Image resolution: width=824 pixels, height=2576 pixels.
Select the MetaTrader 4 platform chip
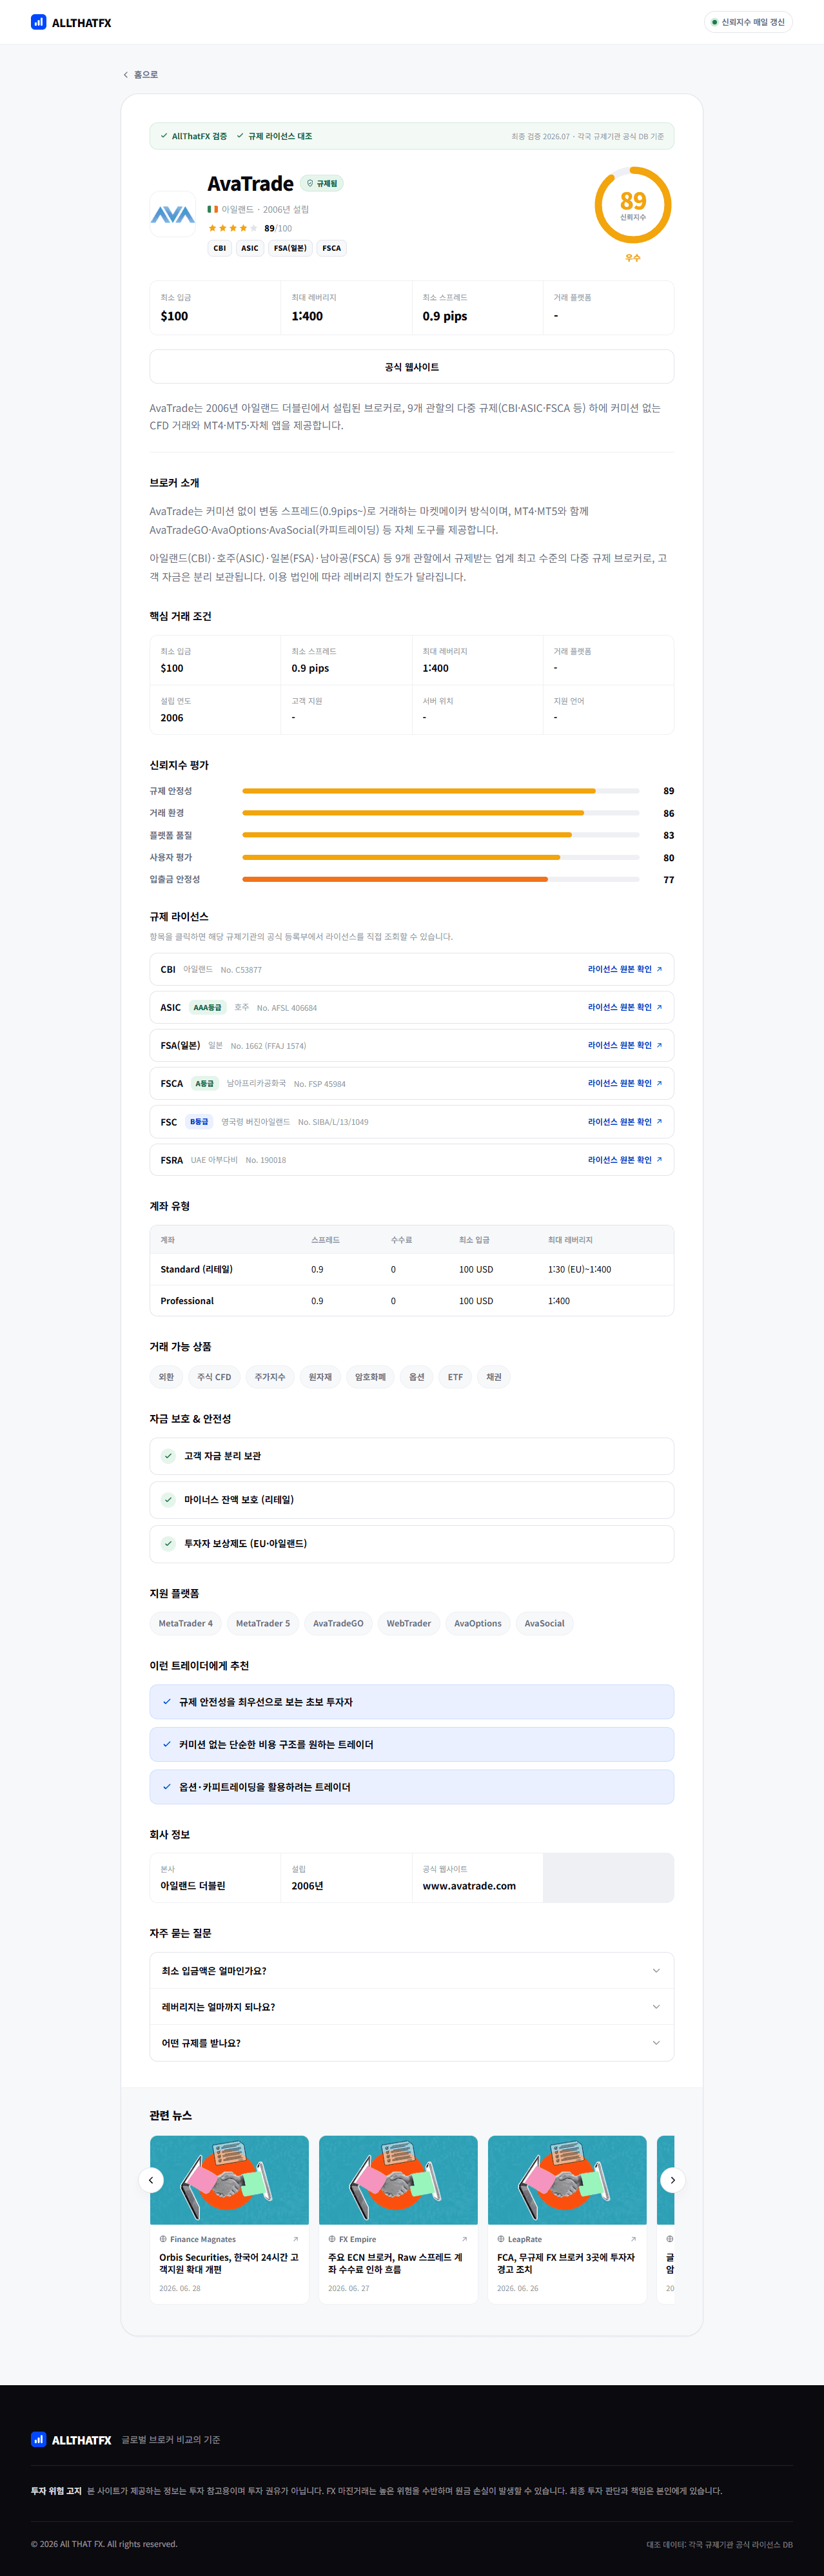(186, 1623)
